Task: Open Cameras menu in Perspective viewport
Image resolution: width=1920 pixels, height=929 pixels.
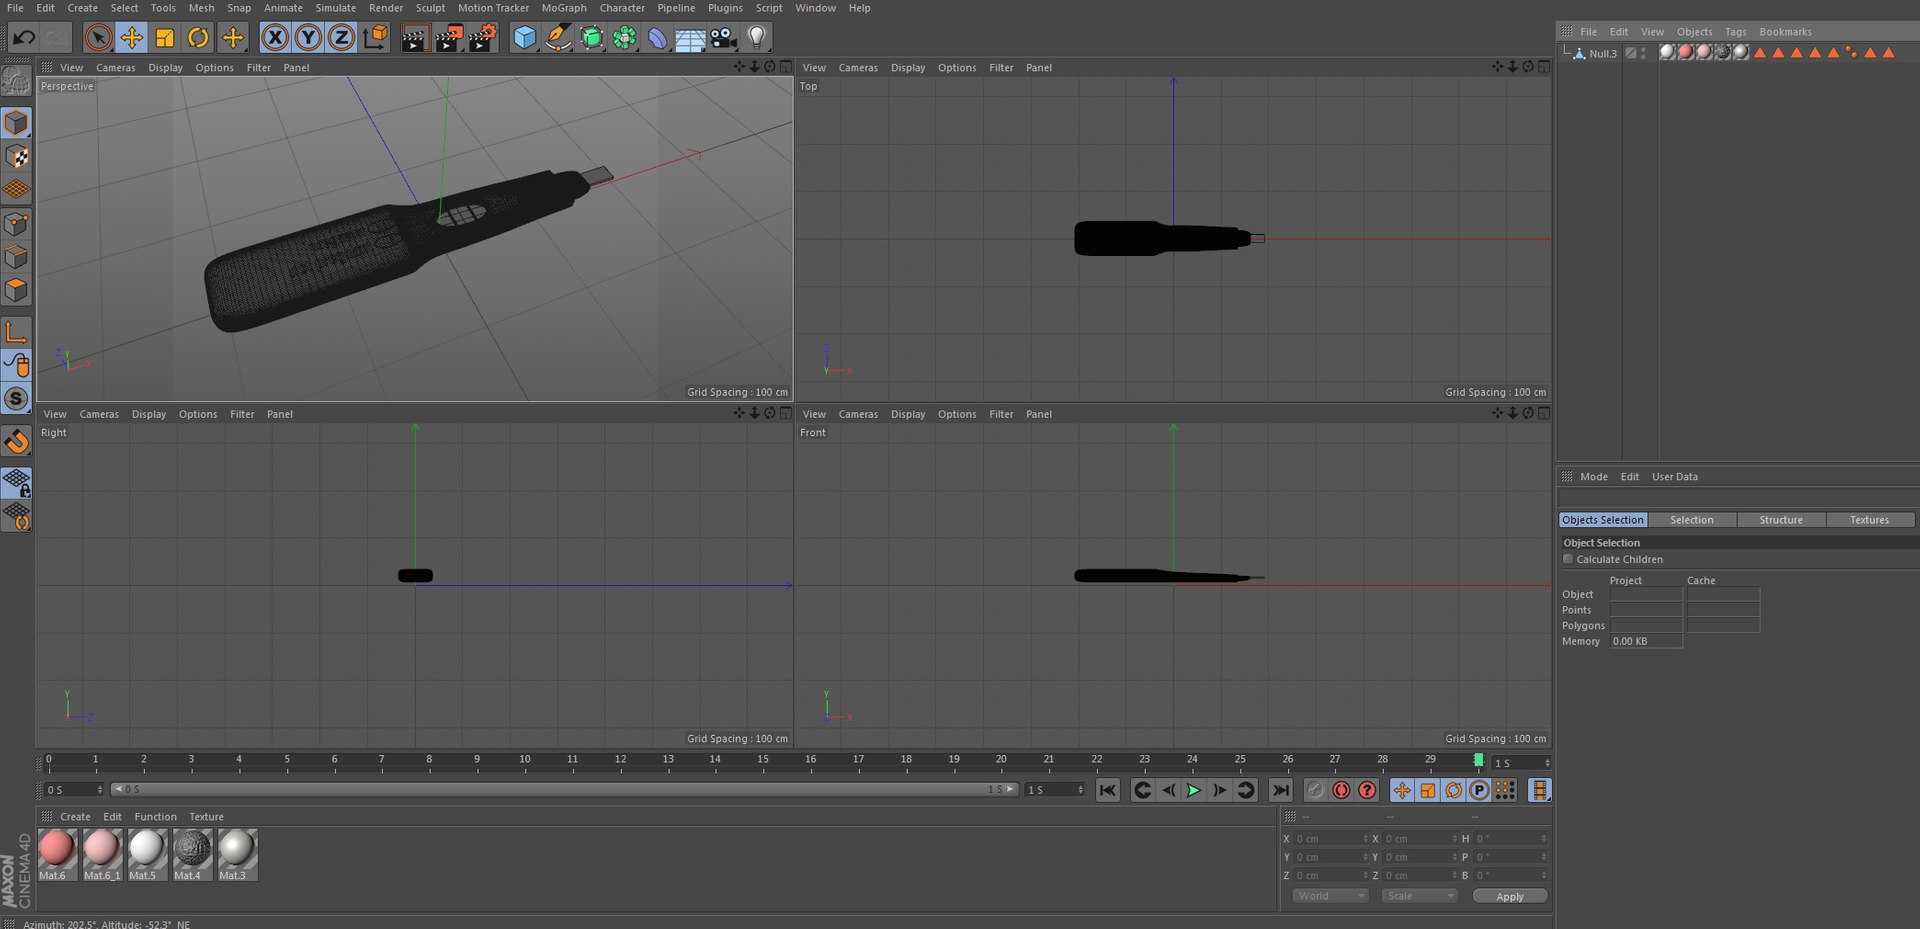Action: 115,68
